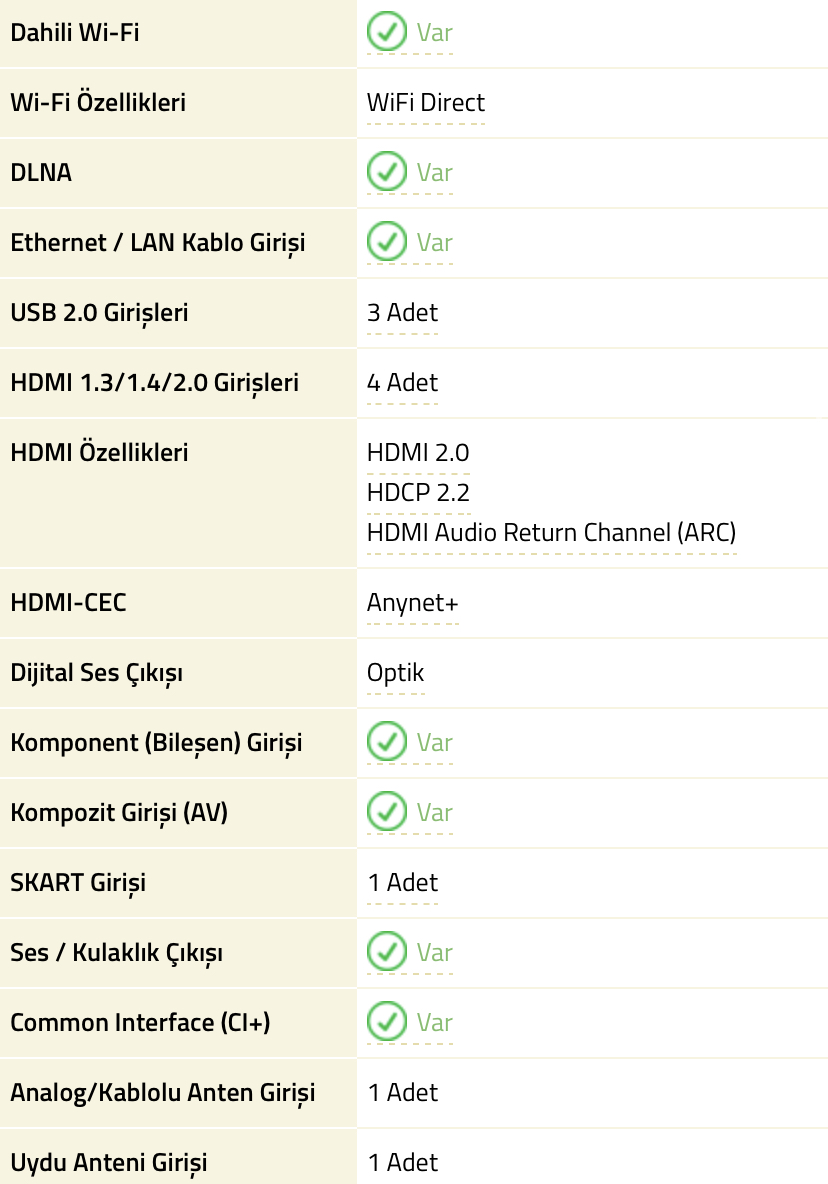Image resolution: width=828 pixels, height=1184 pixels.
Task: Click the green checkmark icon in DLNA row
Action: tap(386, 172)
